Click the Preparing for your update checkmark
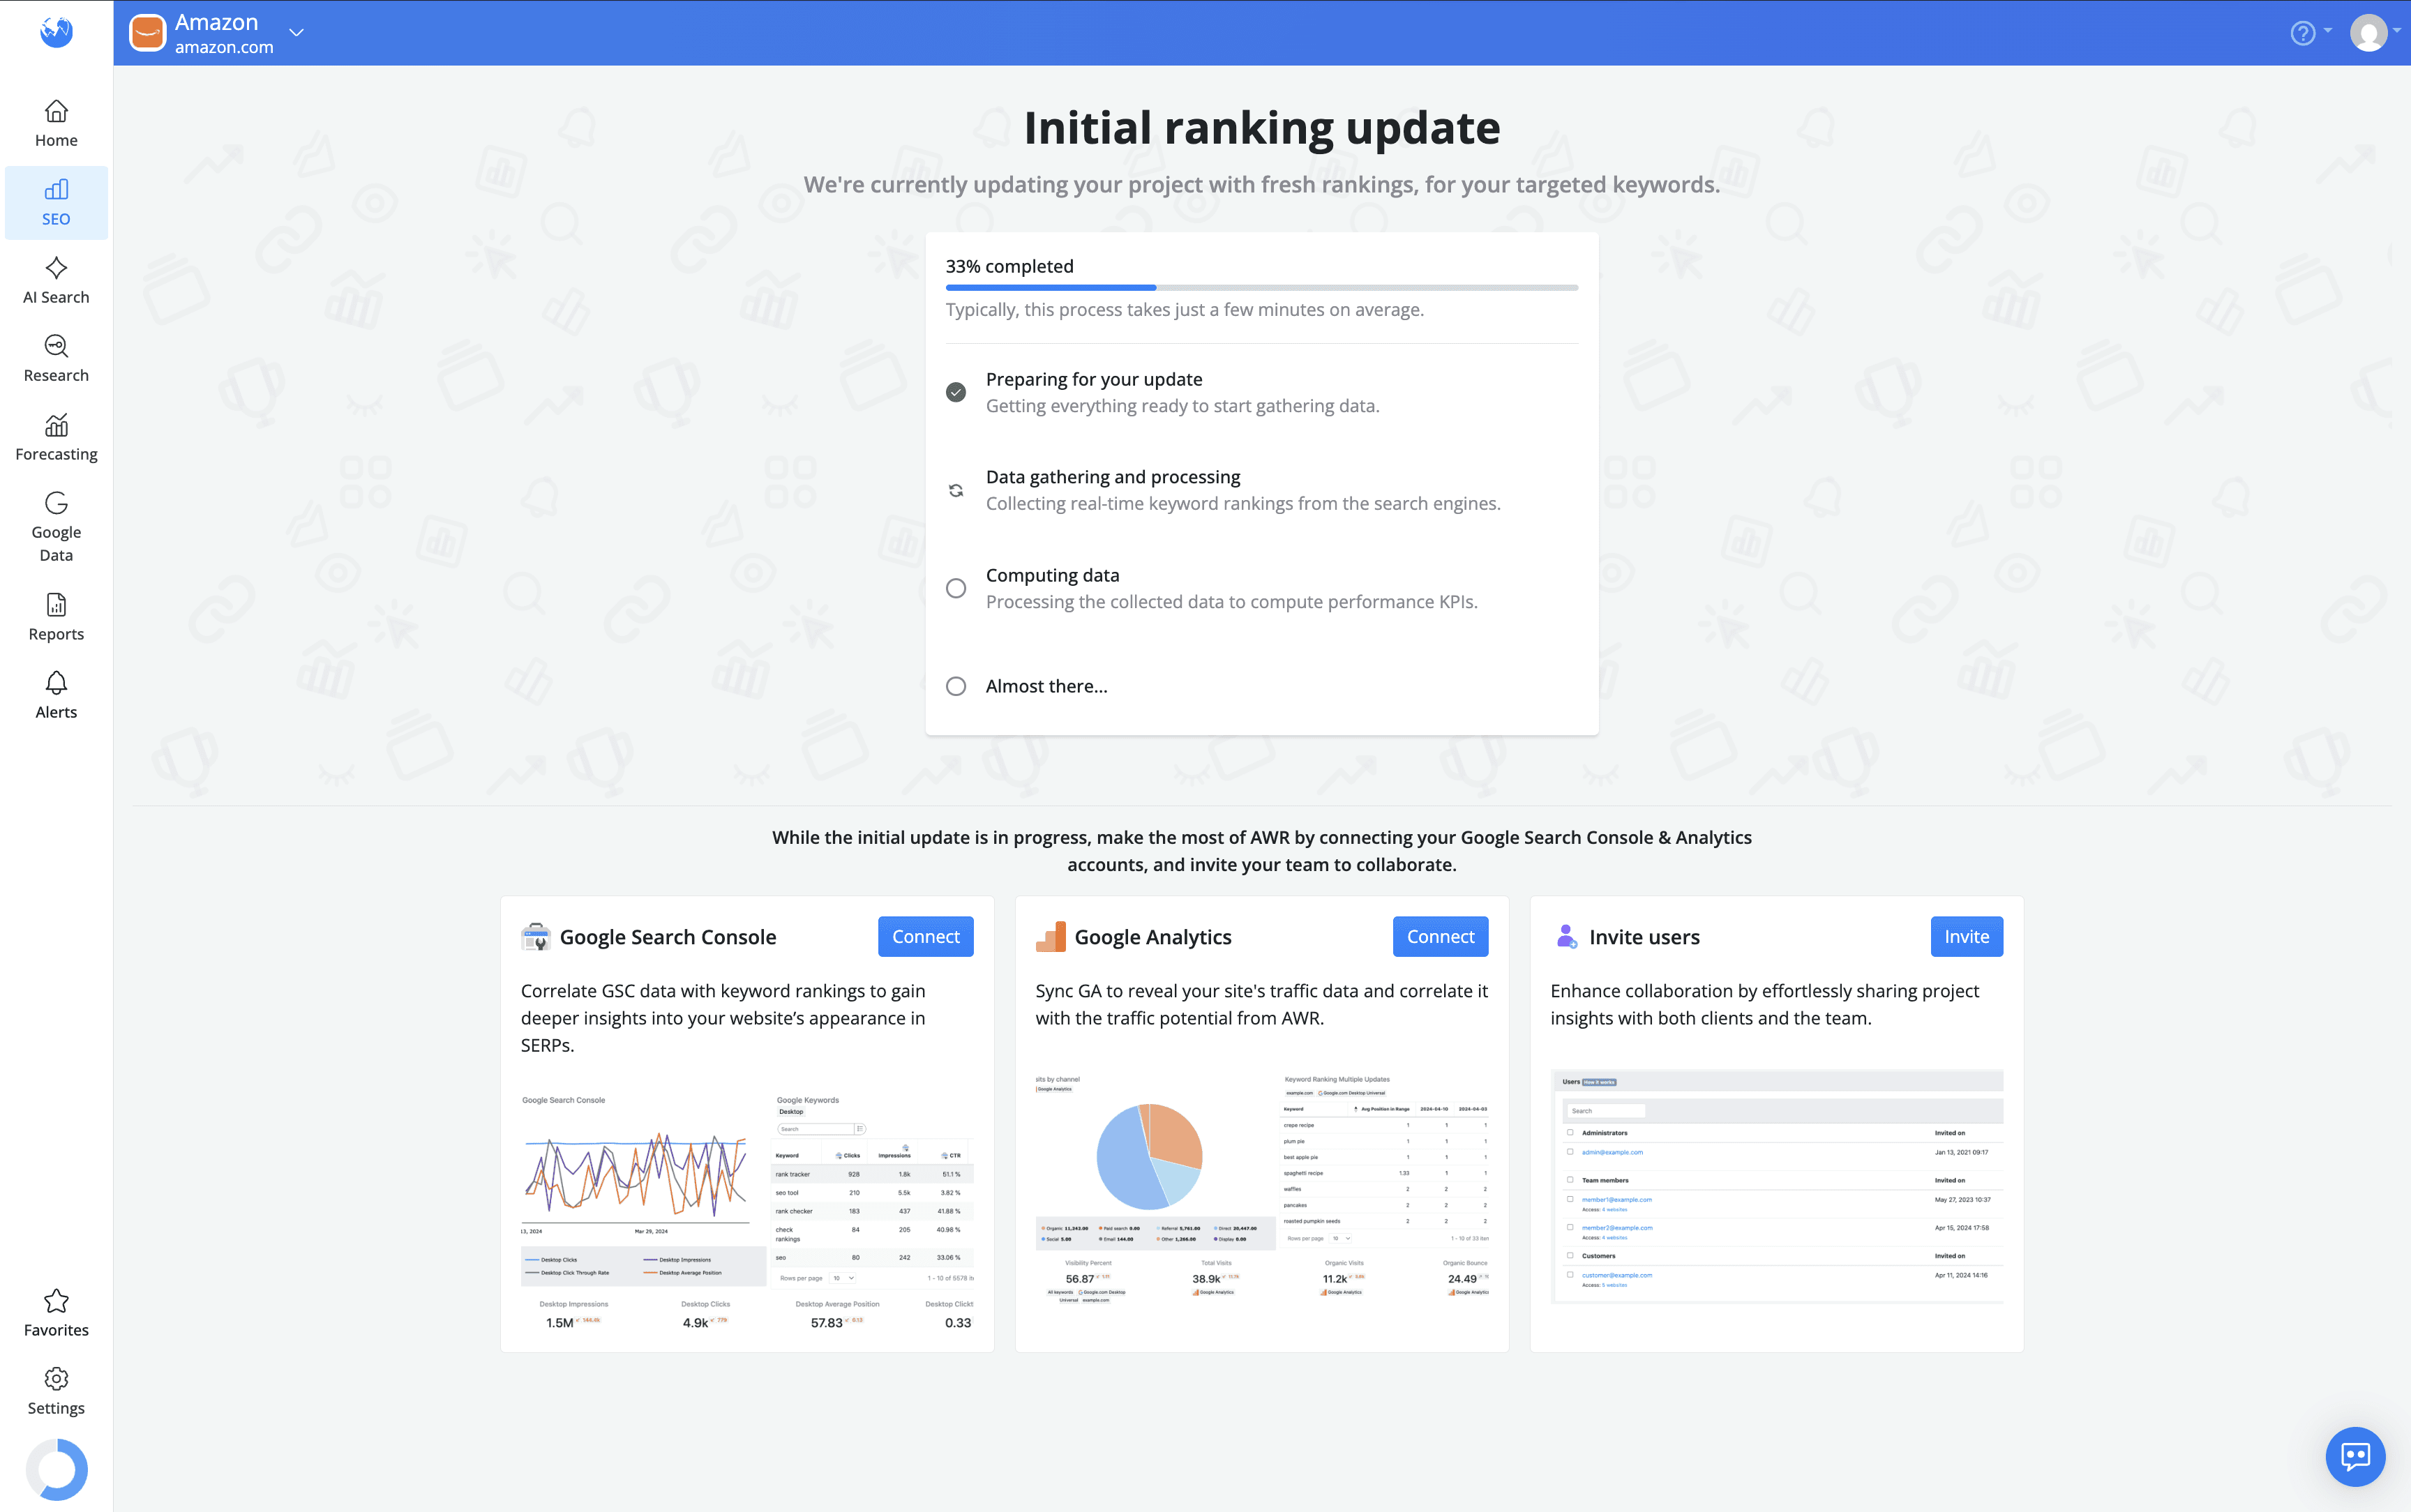Image resolution: width=2411 pixels, height=1512 pixels. [x=956, y=392]
